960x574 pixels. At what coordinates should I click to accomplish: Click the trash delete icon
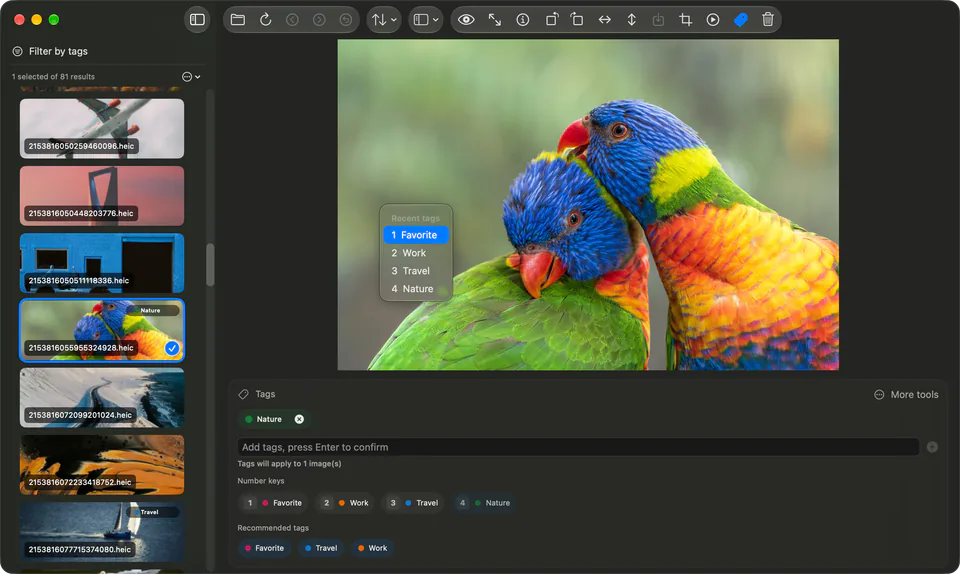click(x=768, y=20)
